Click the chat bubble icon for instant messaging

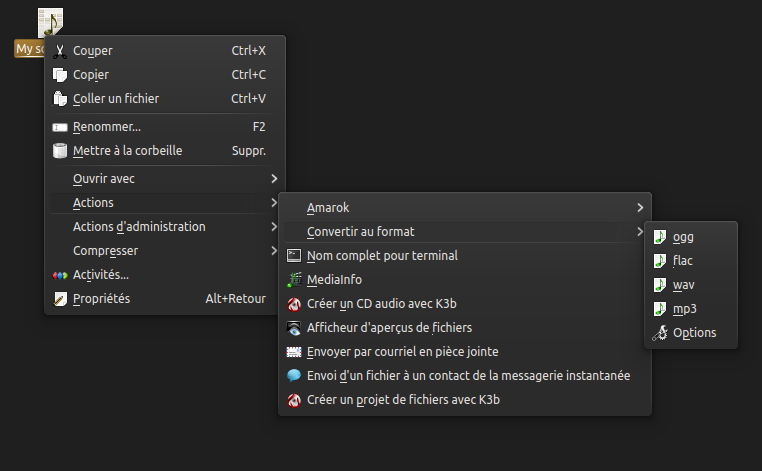[294, 375]
